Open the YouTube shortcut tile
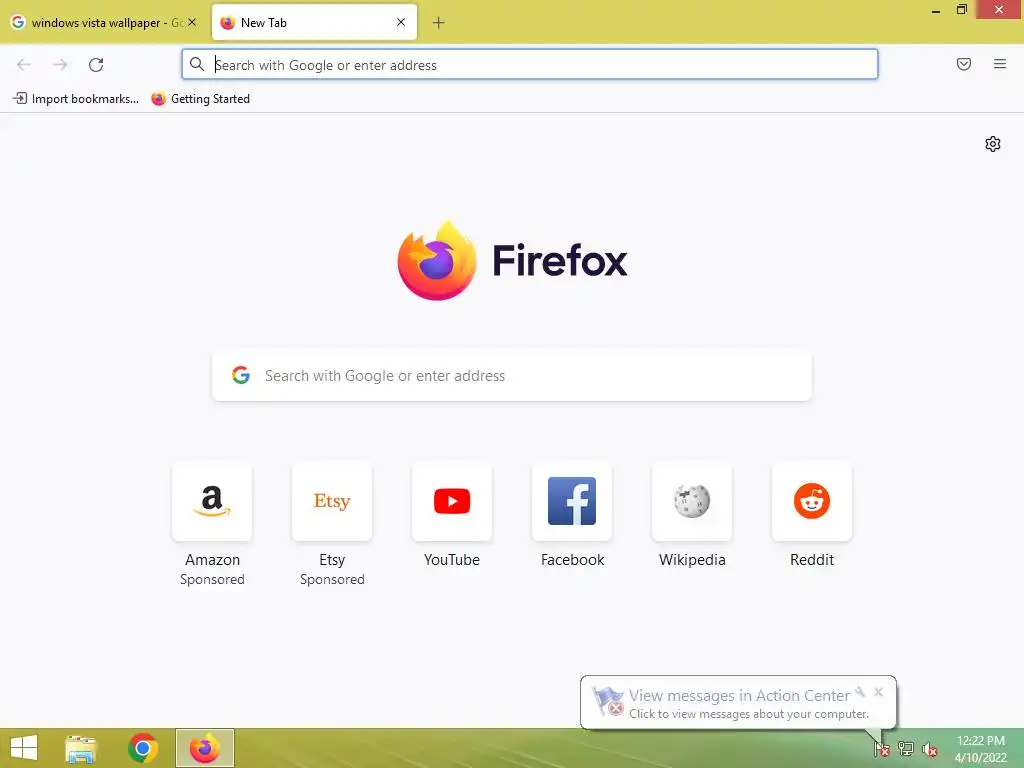1024x768 pixels. point(452,502)
